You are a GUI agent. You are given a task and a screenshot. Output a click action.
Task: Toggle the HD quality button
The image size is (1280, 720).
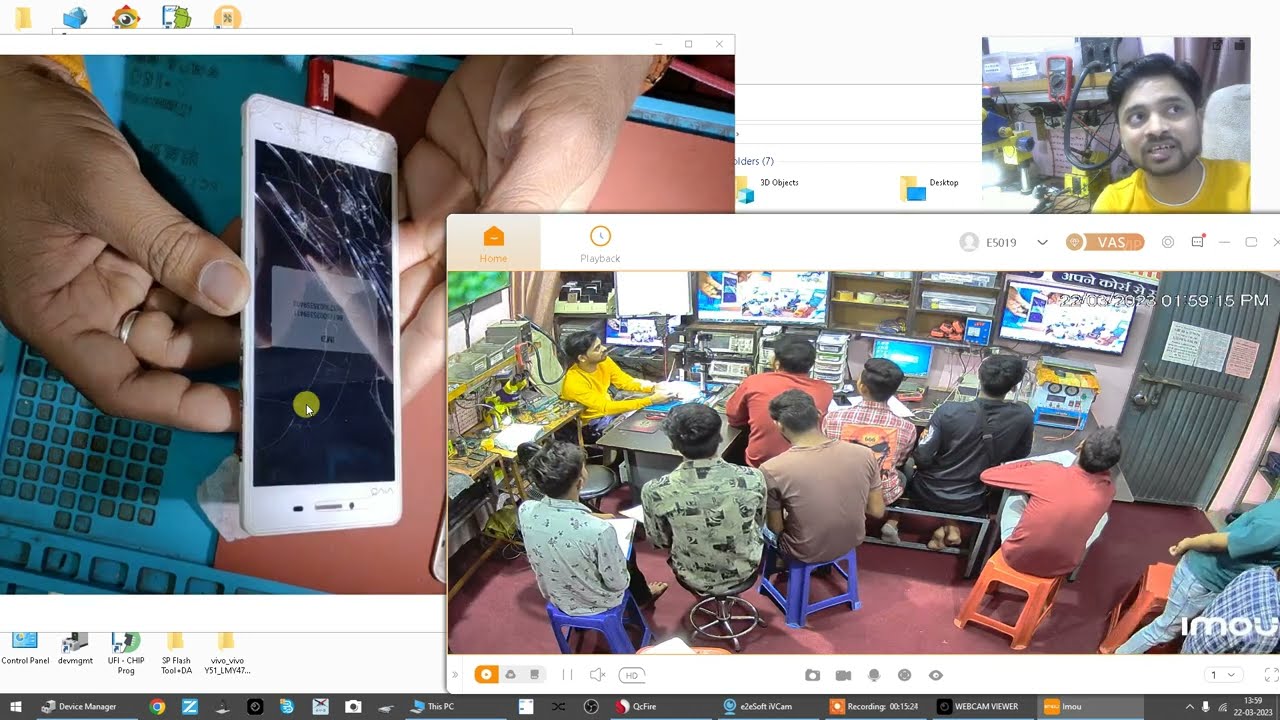[632, 675]
